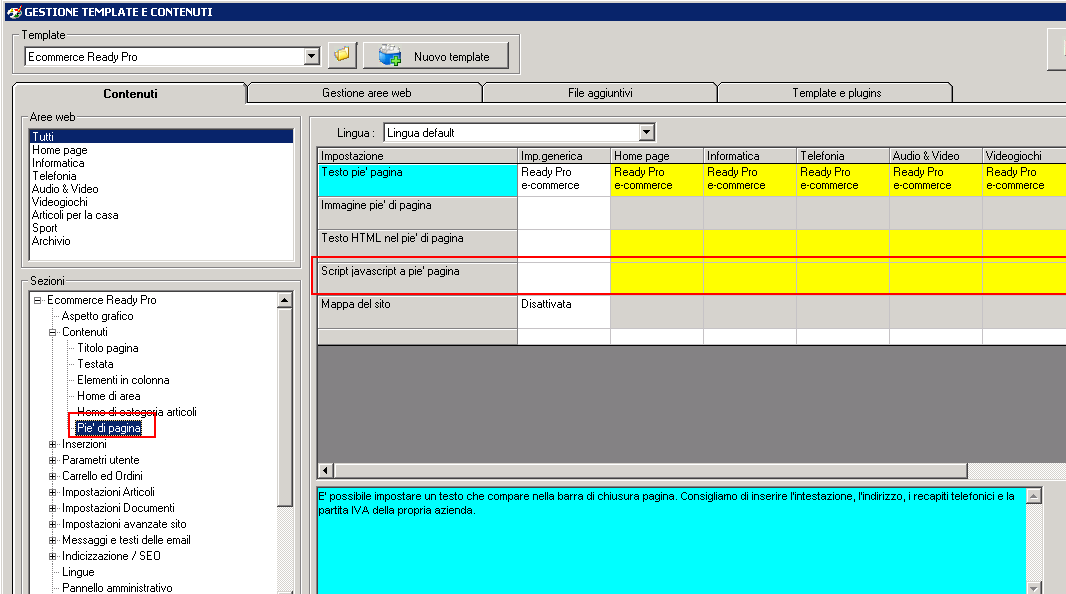Click Sezioni tree vertical scrollbar thumb
The width and height of the screenshot is (1066, 594).
pos(284,407)
